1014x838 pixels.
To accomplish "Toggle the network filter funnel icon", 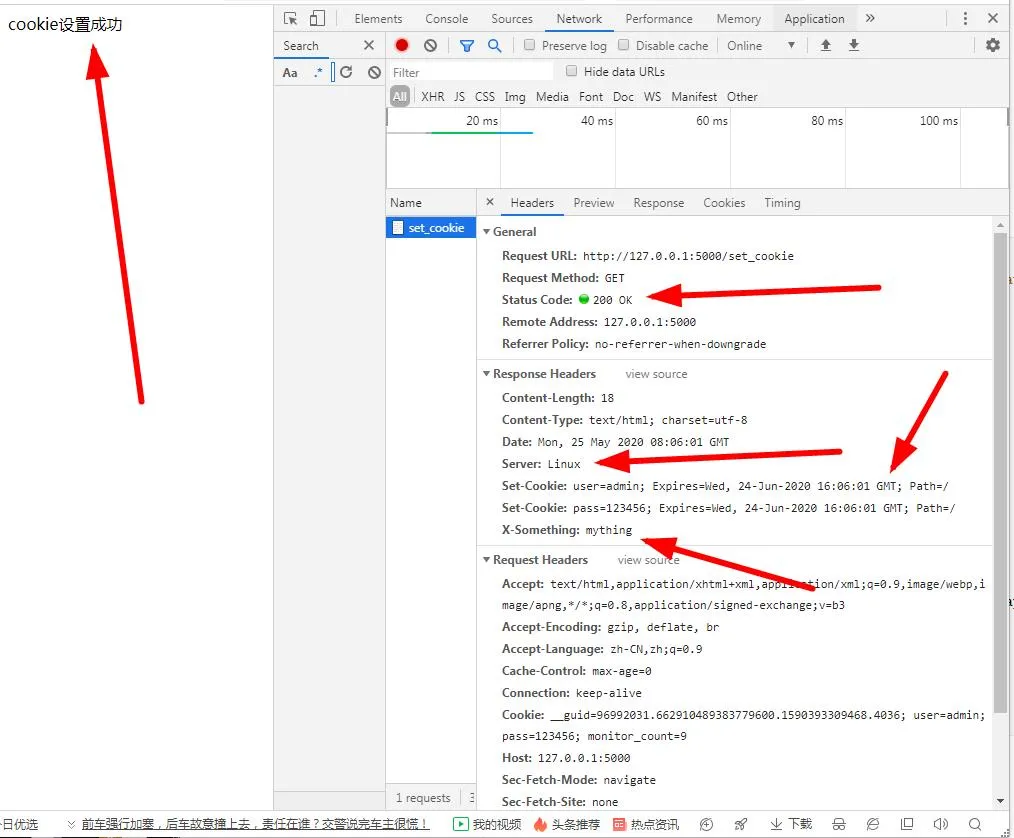I will [x=467, y=46].
